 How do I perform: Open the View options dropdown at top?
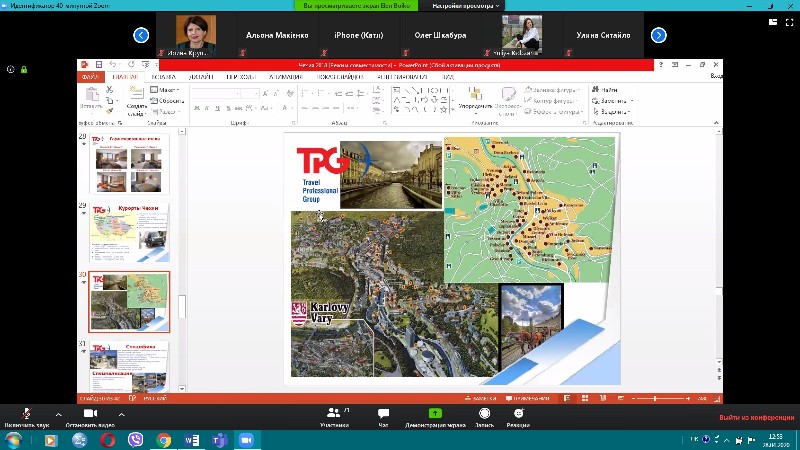468,6
